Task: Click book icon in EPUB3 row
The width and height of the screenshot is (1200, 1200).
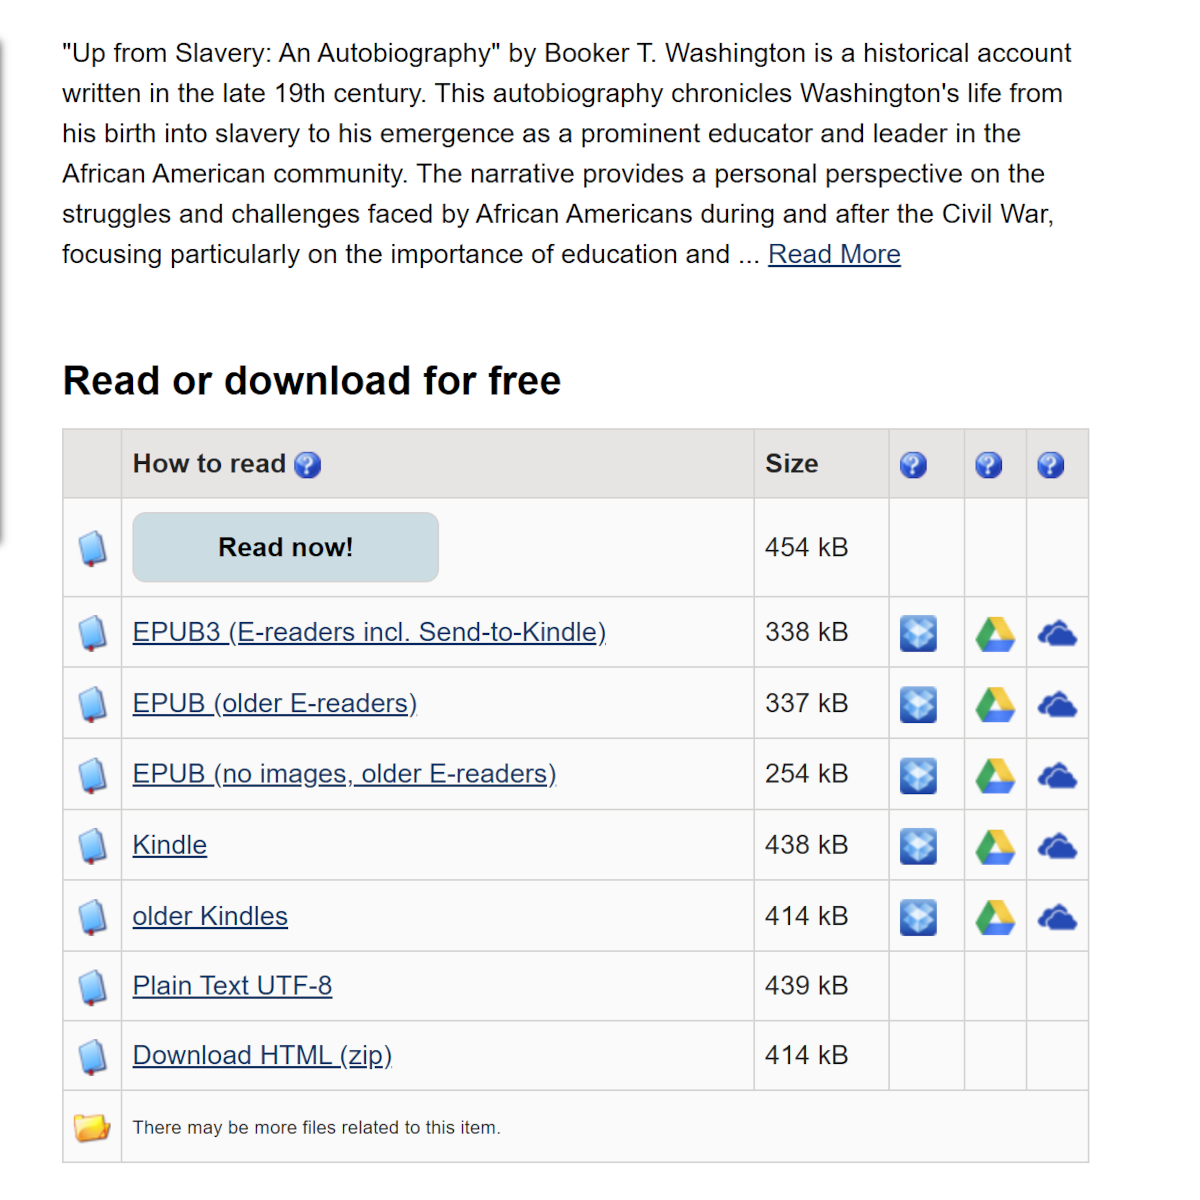Action: 92,633
